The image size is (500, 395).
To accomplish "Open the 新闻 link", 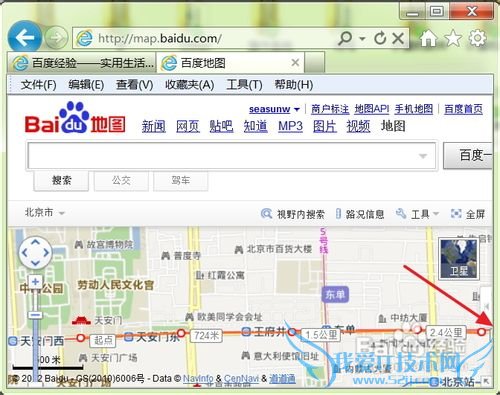I will point(154,127).
